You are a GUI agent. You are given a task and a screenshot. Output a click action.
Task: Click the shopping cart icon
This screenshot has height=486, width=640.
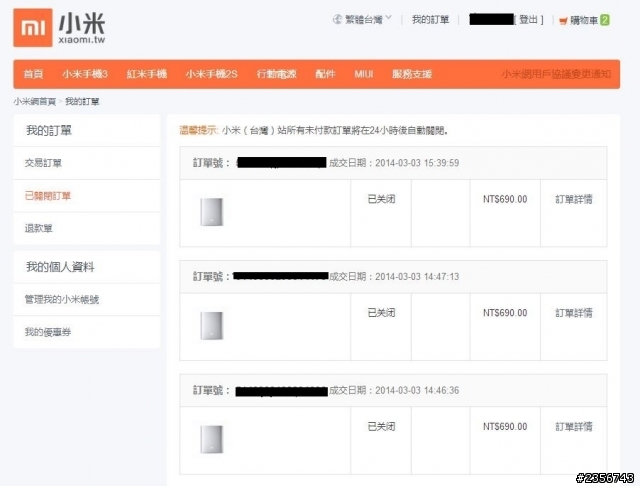coord(563,20)
